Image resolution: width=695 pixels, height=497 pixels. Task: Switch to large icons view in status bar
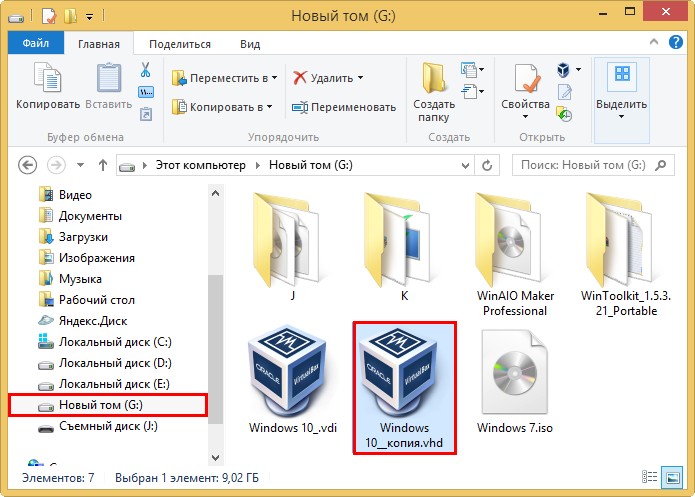[672, 477]
